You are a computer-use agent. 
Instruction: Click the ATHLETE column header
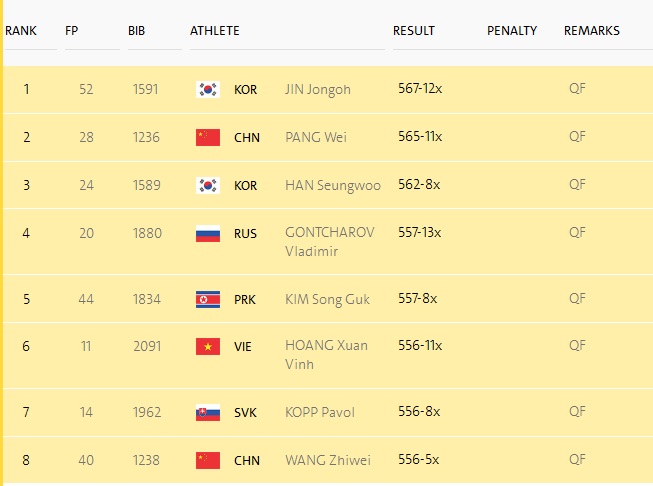point(214,30)
